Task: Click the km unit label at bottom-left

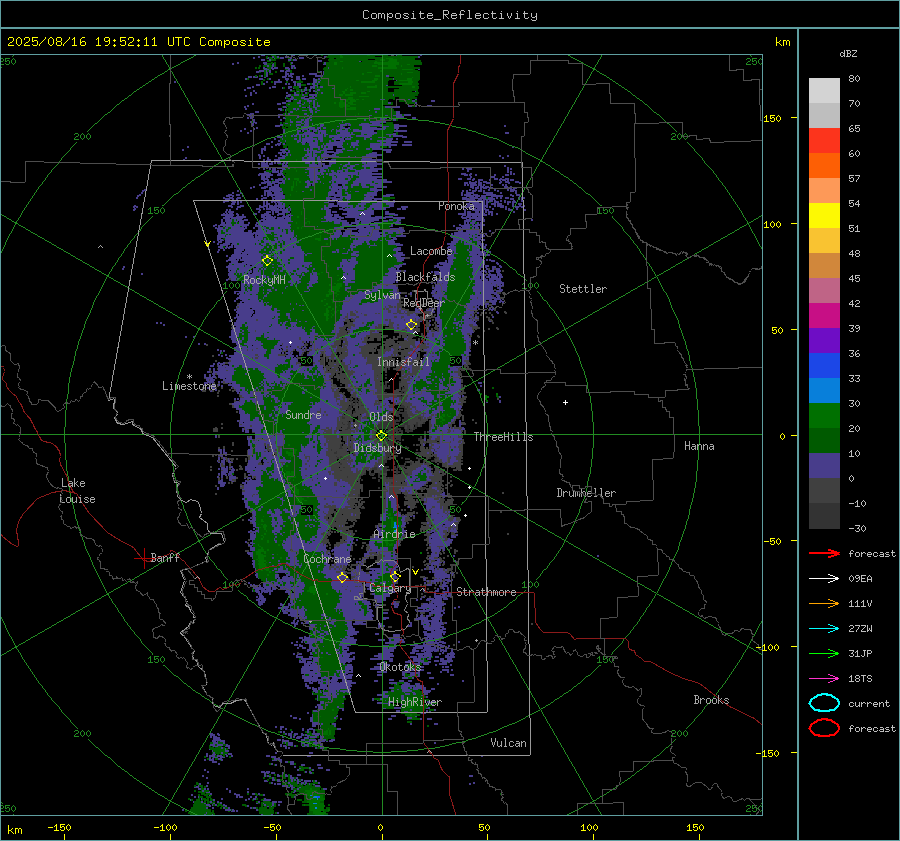Action: point(14,830)
